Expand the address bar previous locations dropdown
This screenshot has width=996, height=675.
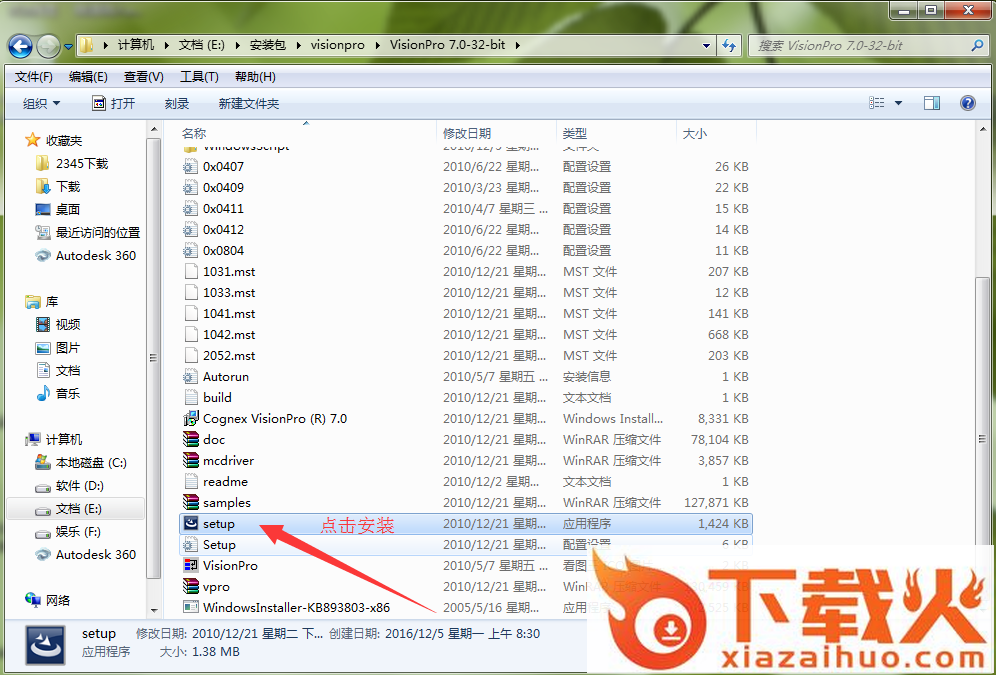(x=706, y=45)
